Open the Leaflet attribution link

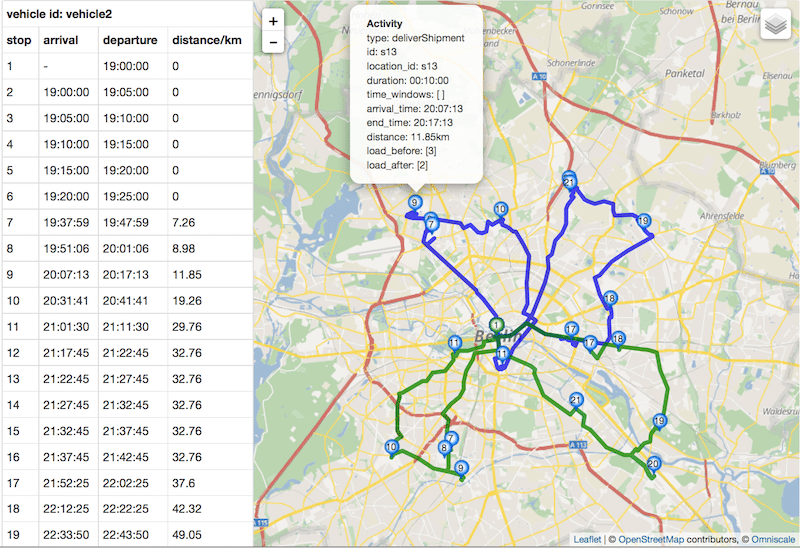(x=588, y=539)
